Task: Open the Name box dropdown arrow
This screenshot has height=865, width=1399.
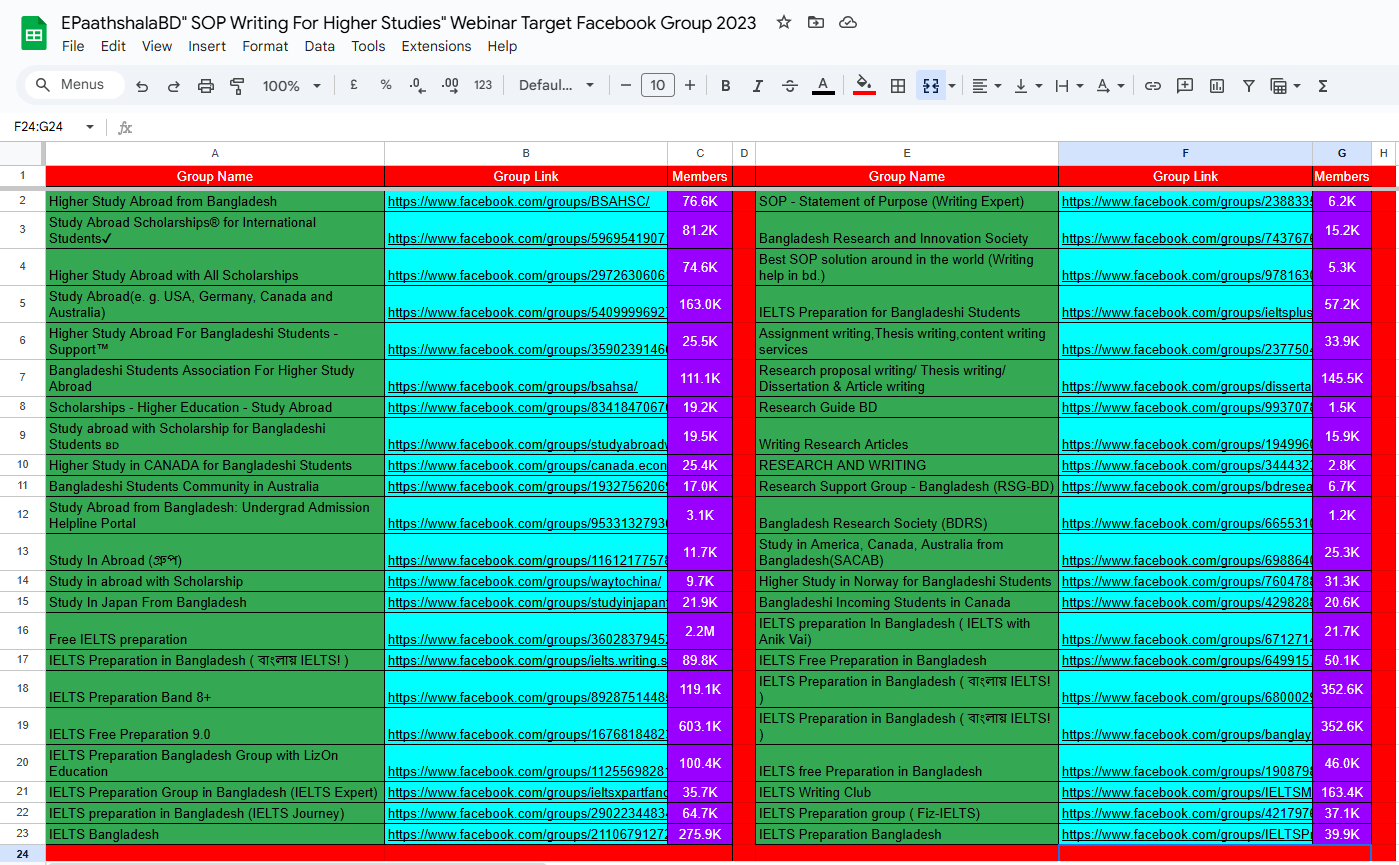Action: tap(90, 127)
